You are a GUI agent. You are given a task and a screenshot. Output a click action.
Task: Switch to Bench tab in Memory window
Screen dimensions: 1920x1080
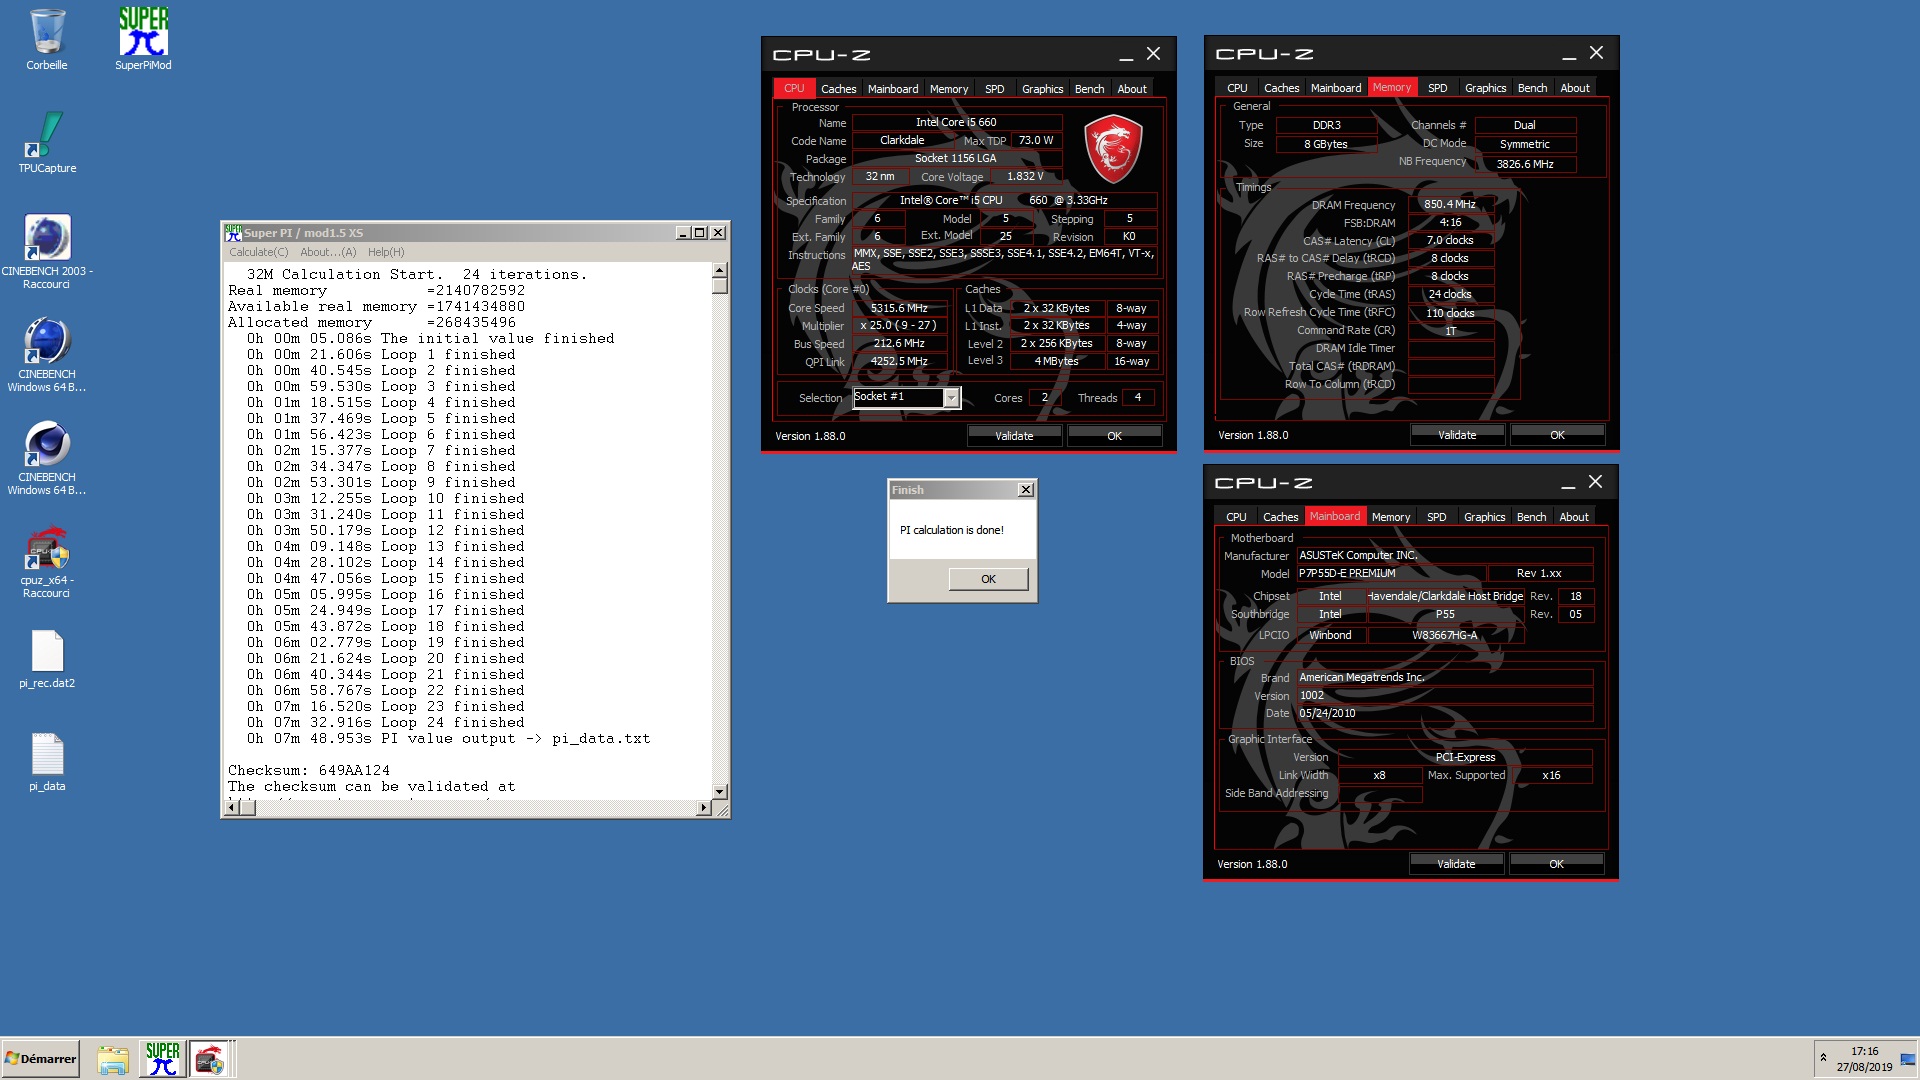point(1532,88)
